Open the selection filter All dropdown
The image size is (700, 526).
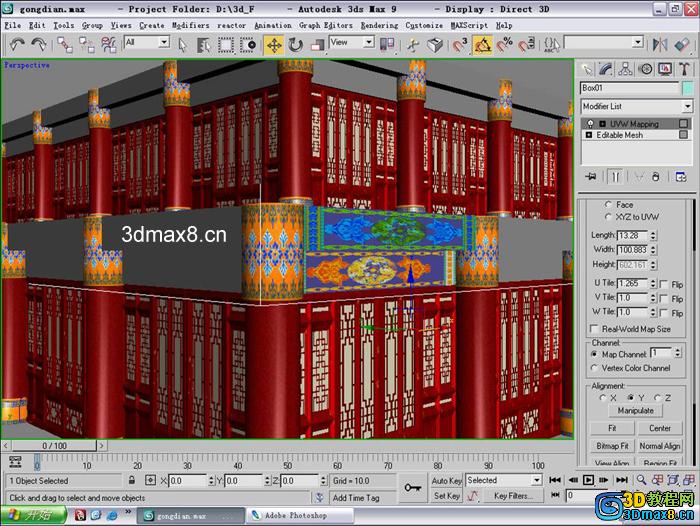[164, 42]
